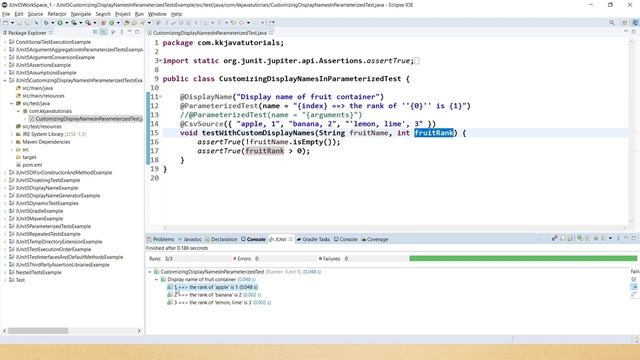The height and width of the screenshot is (360, 640).
Task: Click the External Tools run icon
Action: (88, 23)
